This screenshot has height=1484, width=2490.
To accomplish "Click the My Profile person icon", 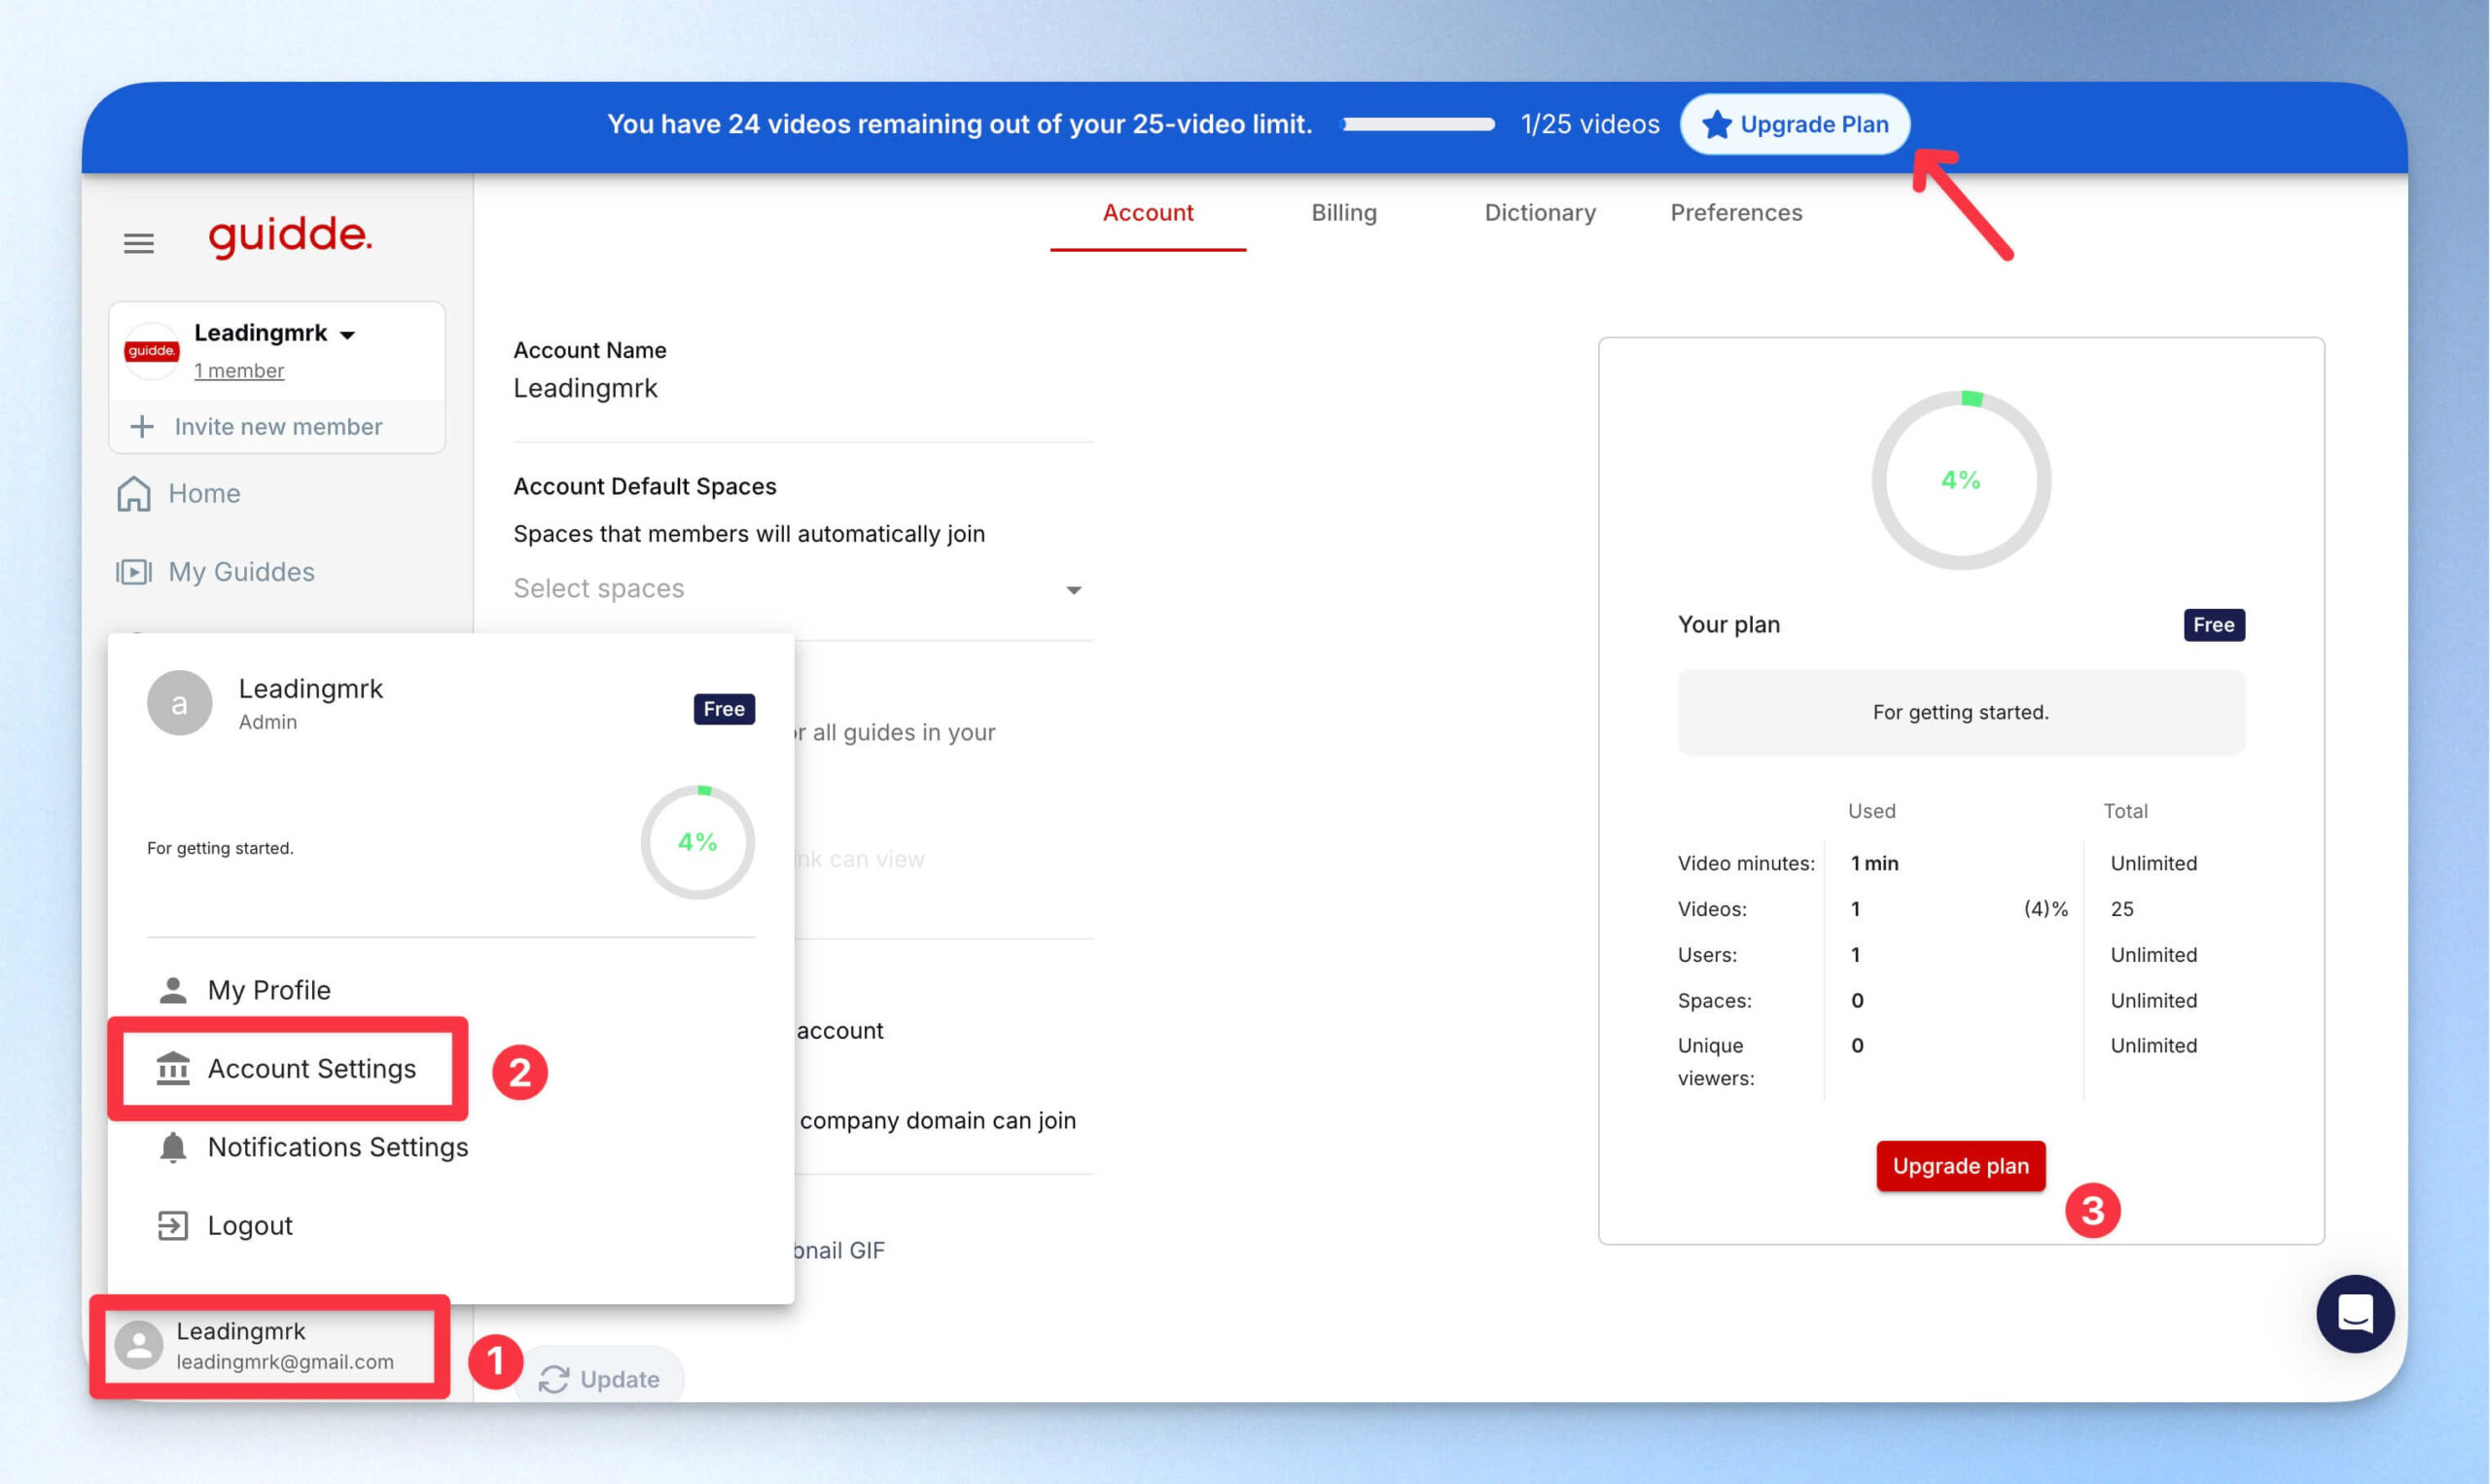I will point(173,990).
